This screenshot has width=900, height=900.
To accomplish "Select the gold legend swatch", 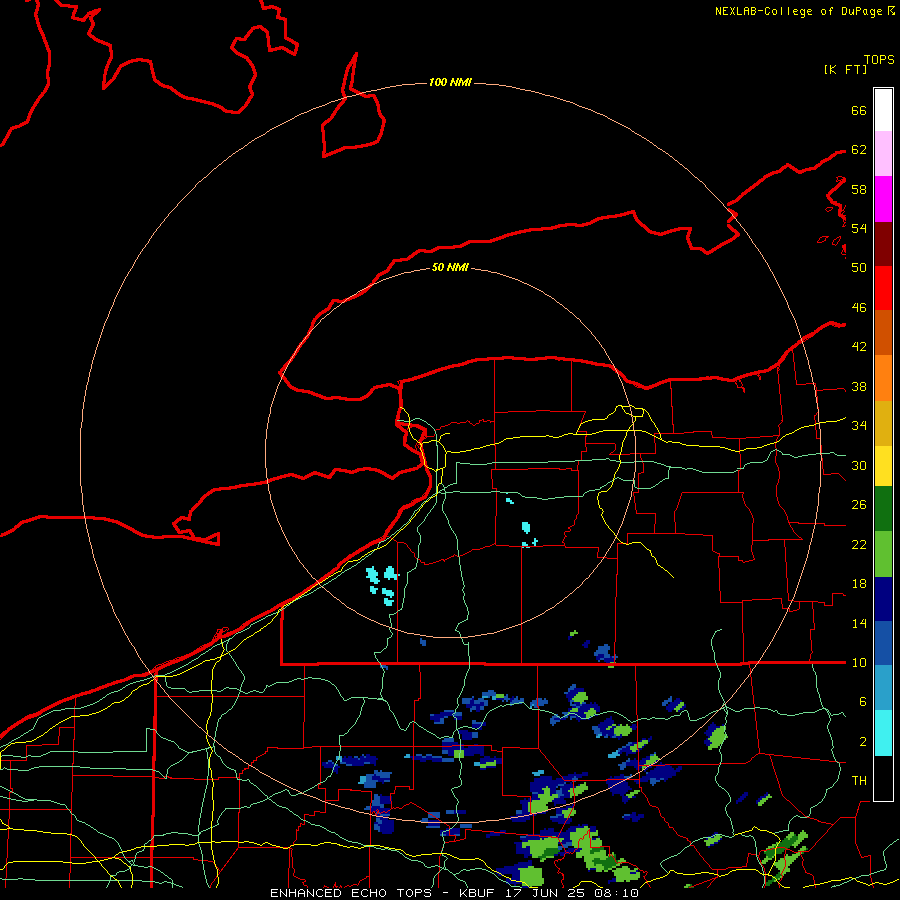I will (883, 423).
